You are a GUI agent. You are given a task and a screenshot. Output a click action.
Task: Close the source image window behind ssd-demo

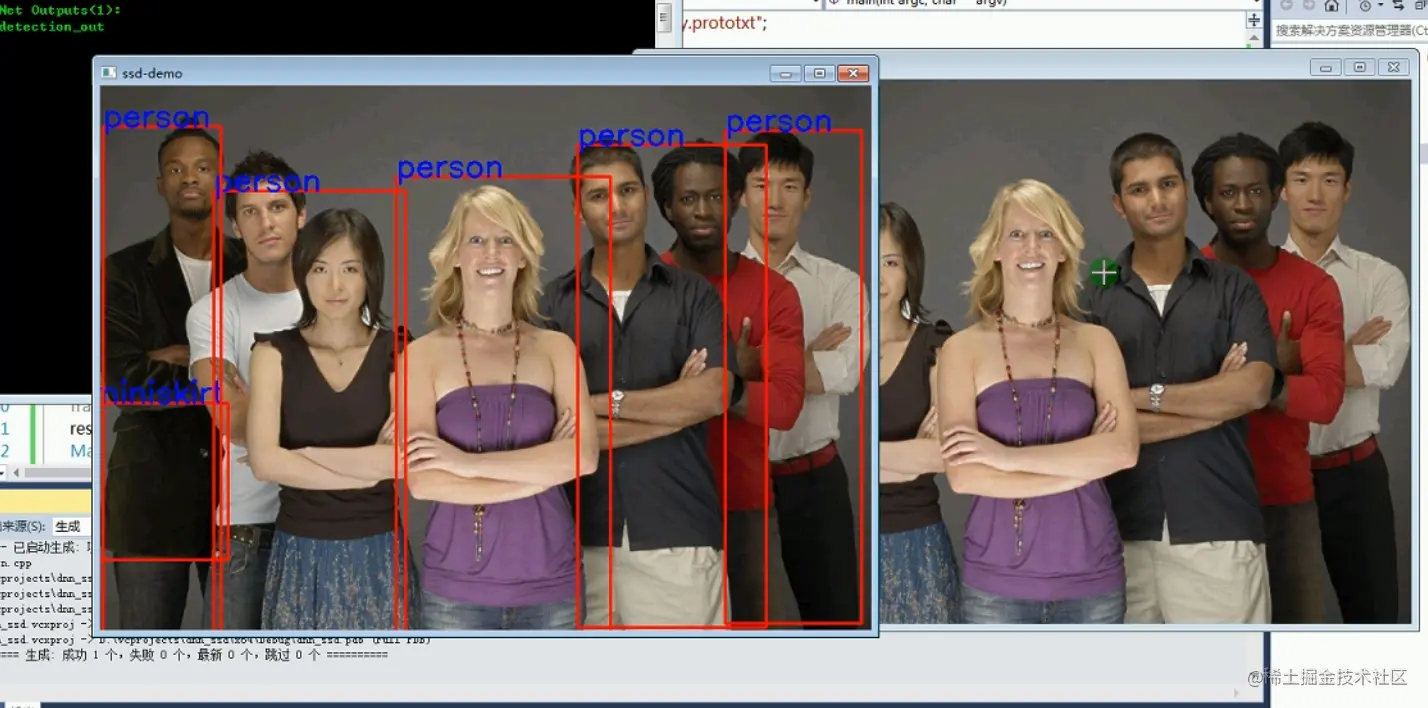click(x=1393, y=67)
